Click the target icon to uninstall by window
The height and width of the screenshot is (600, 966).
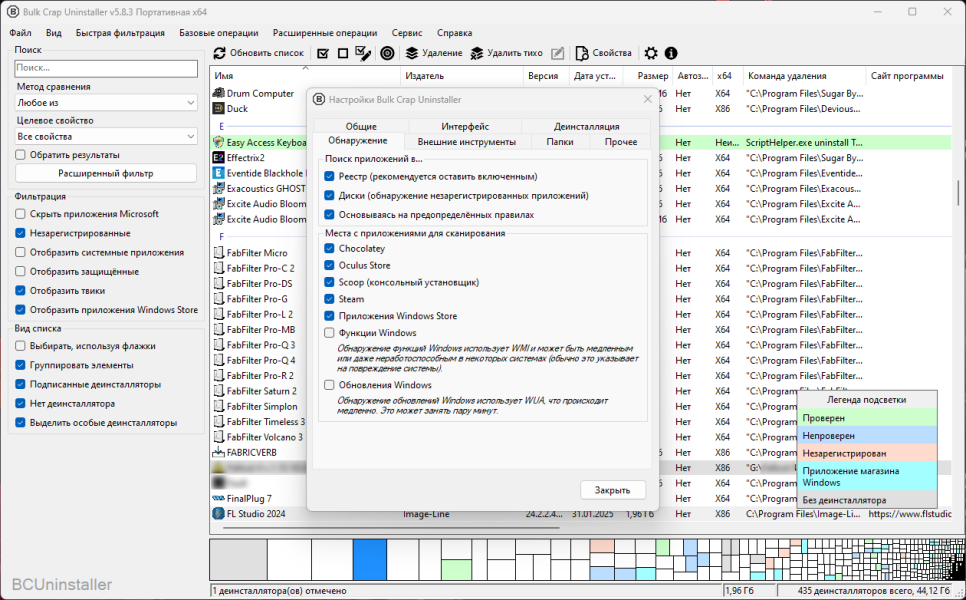click(387, 54)
